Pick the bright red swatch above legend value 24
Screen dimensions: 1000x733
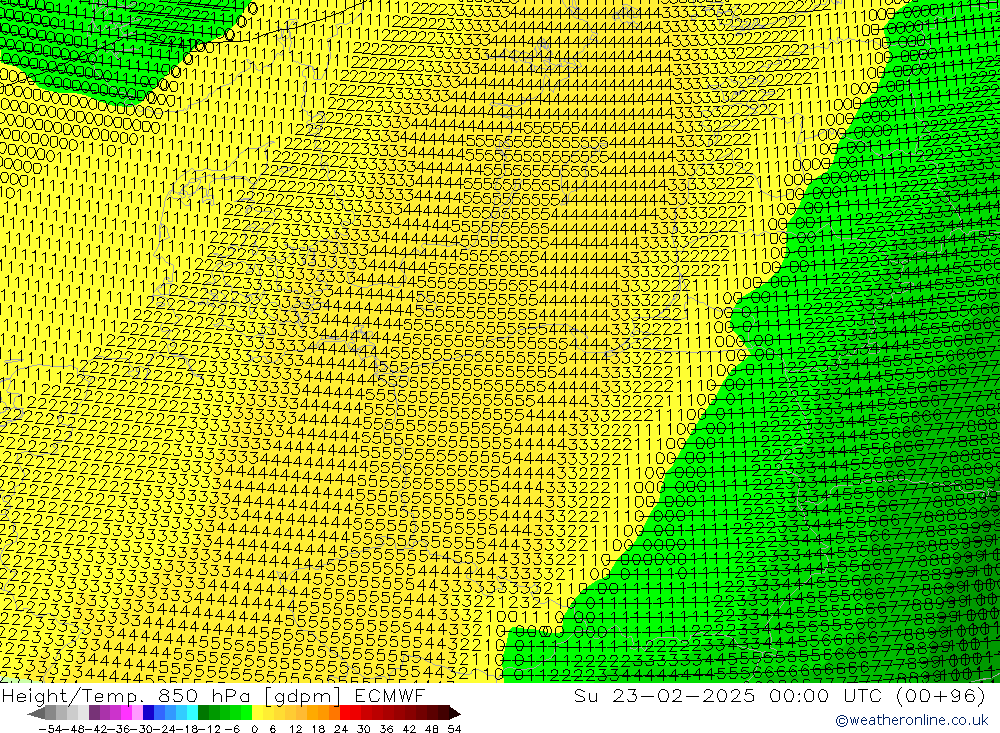(345, 713)
